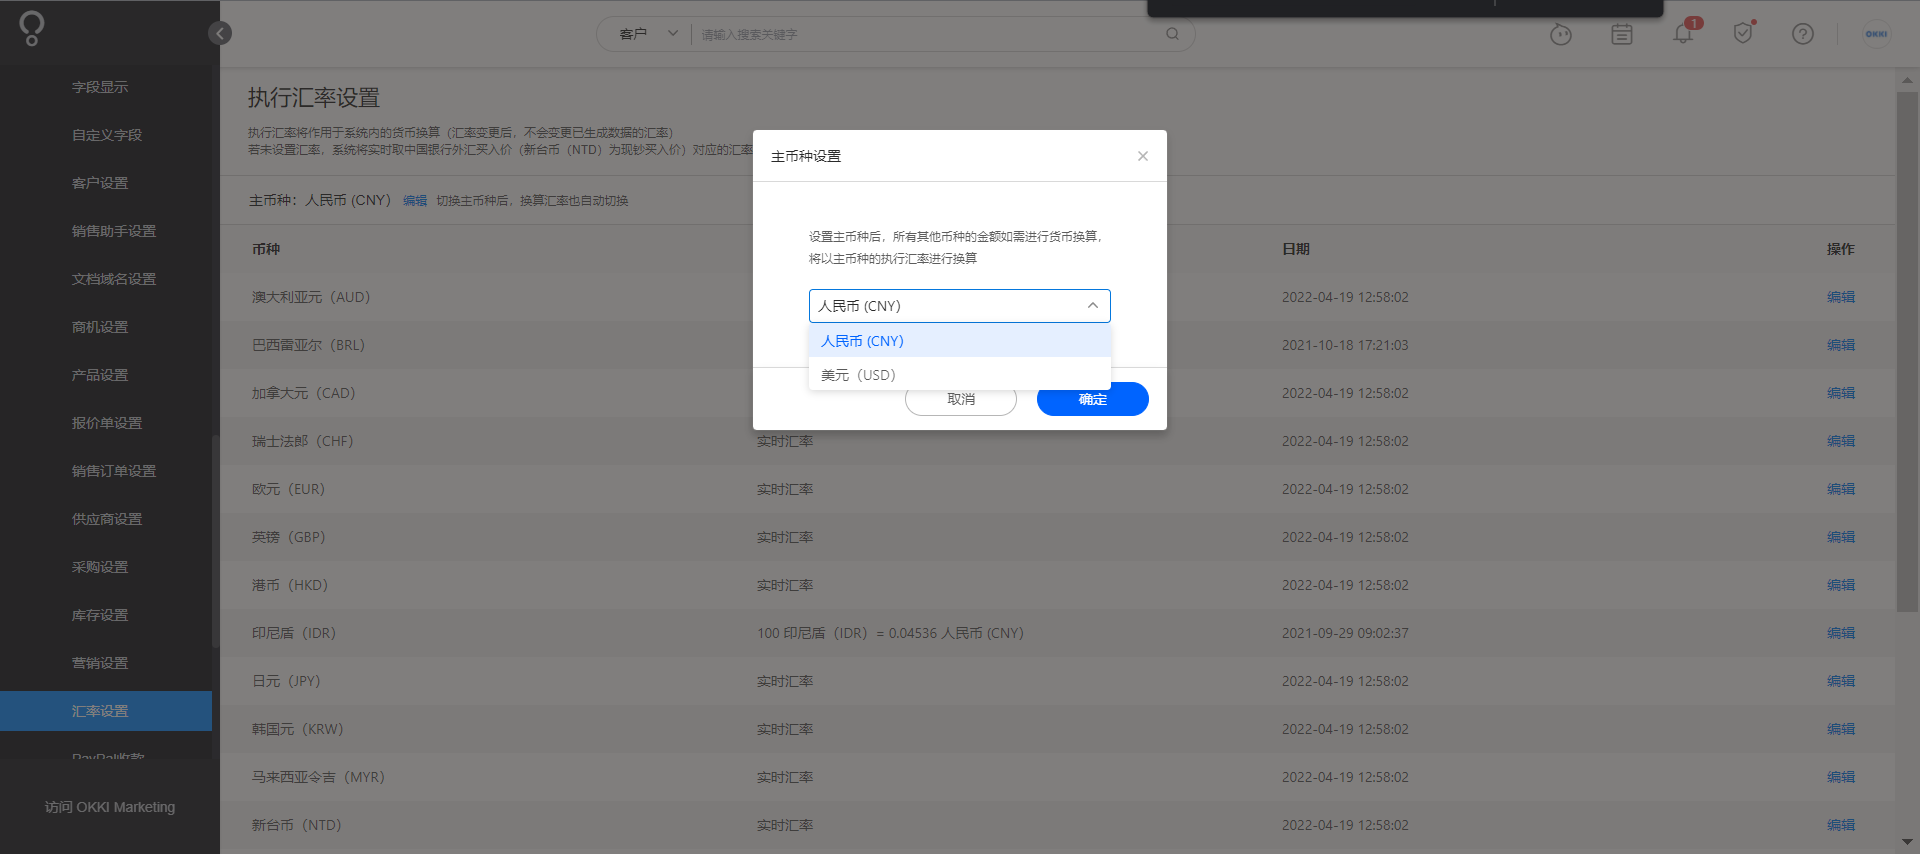Screen dimensions: 1920x854
Task: Click 编辑 for 英镑 (GBP) row
Action: 1841,537
